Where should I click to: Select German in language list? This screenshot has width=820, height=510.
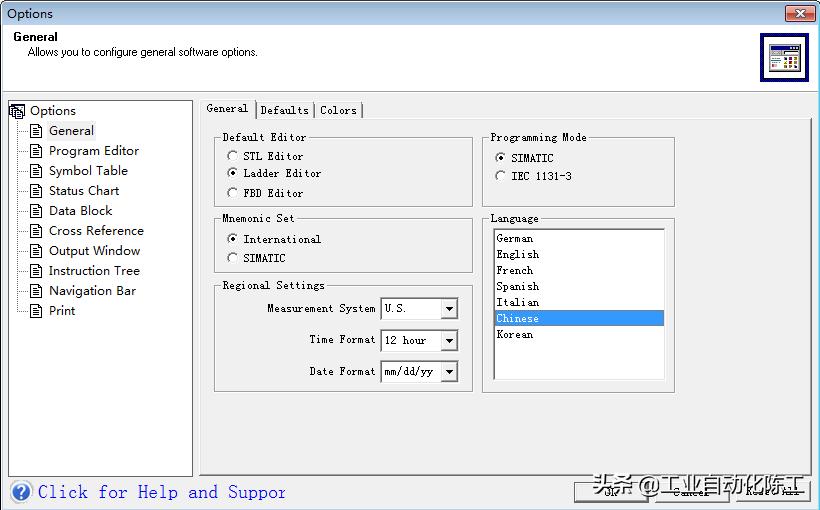(579, 239)
